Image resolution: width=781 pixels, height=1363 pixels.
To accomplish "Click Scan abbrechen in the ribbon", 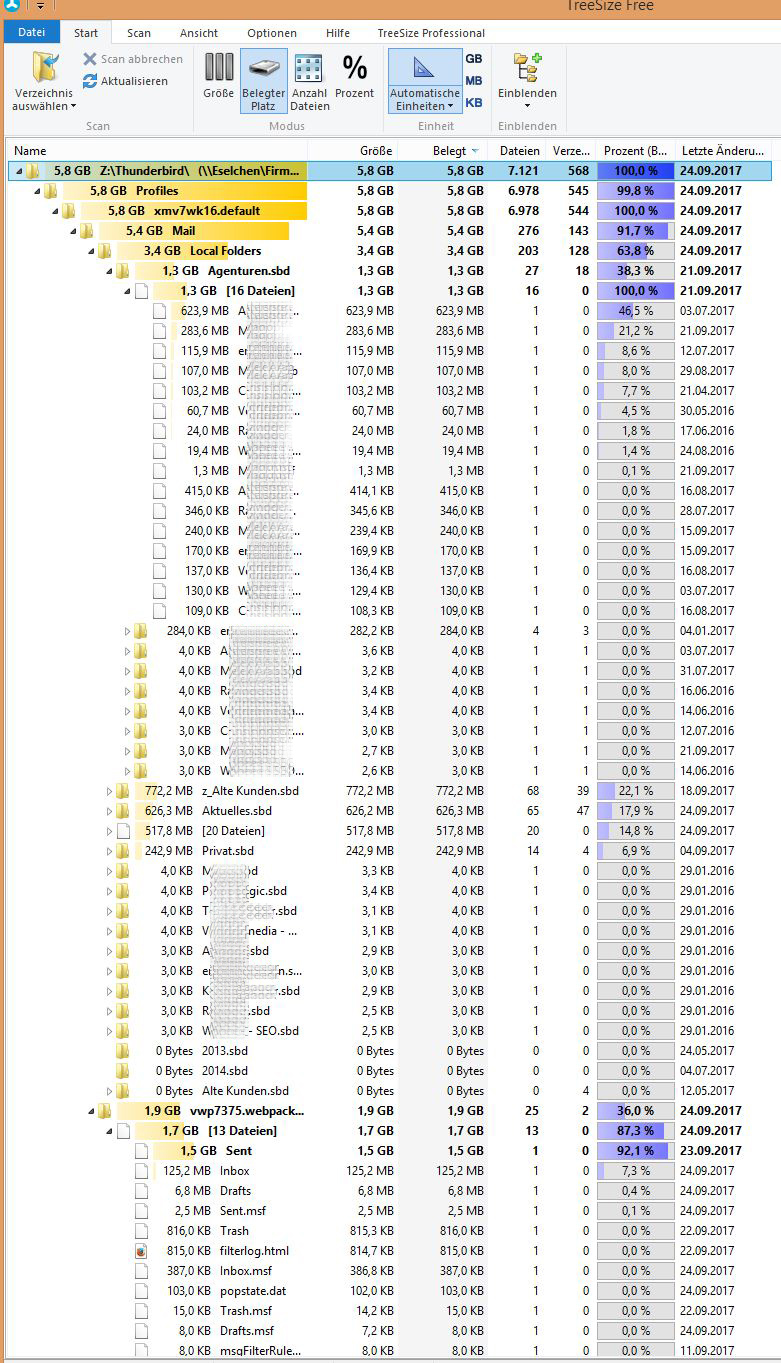I will coord(133,59).
